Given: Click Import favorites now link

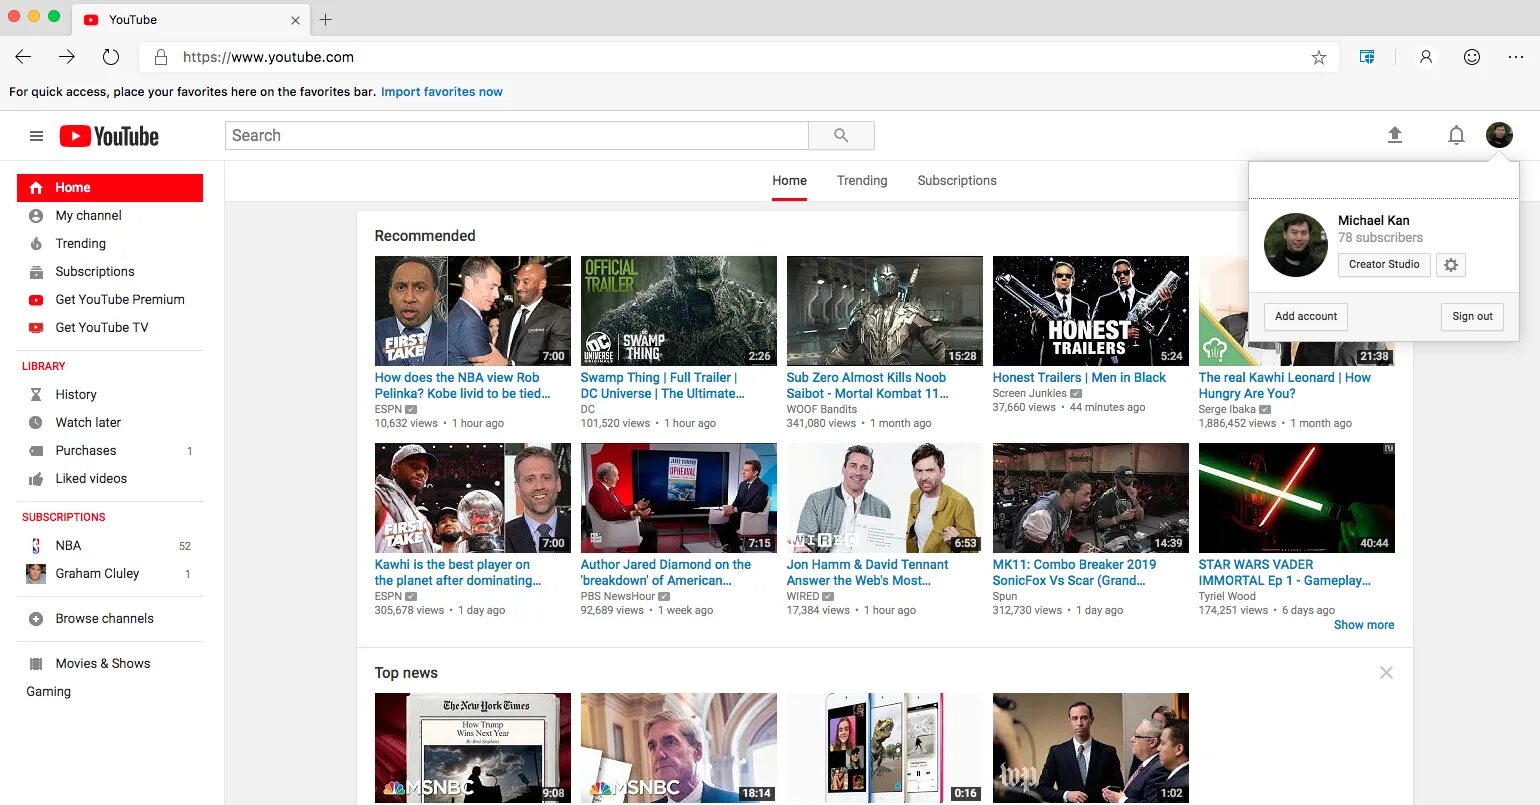Looking at the screenshot, I should 442,91.
